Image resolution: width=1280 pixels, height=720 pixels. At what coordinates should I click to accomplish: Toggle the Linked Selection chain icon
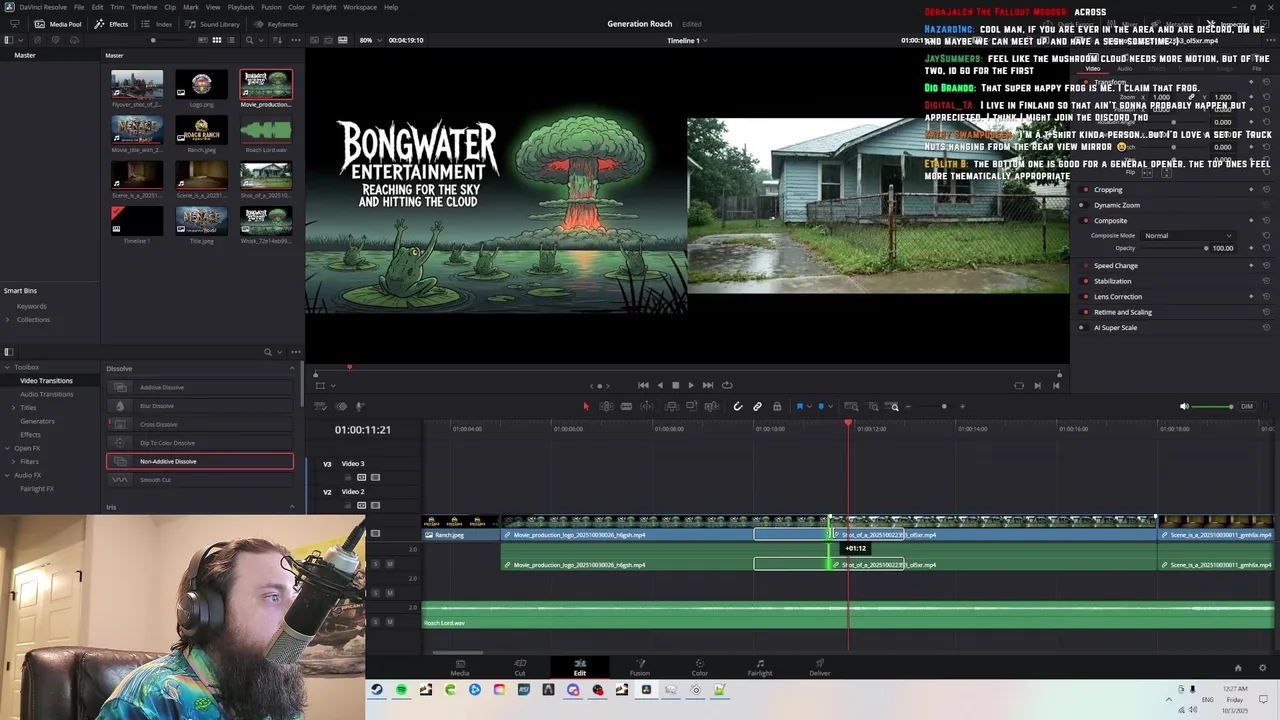[x=757, y=406]
